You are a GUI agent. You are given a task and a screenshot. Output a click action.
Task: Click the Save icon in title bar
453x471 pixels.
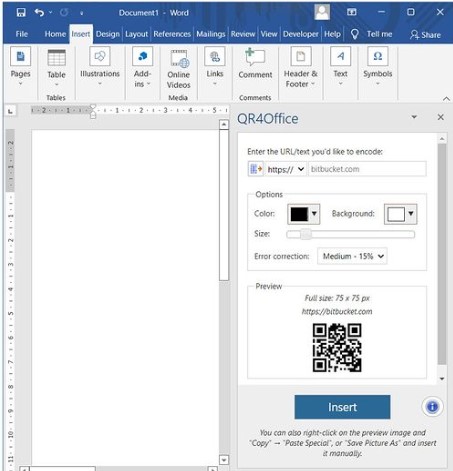point(21,13)
